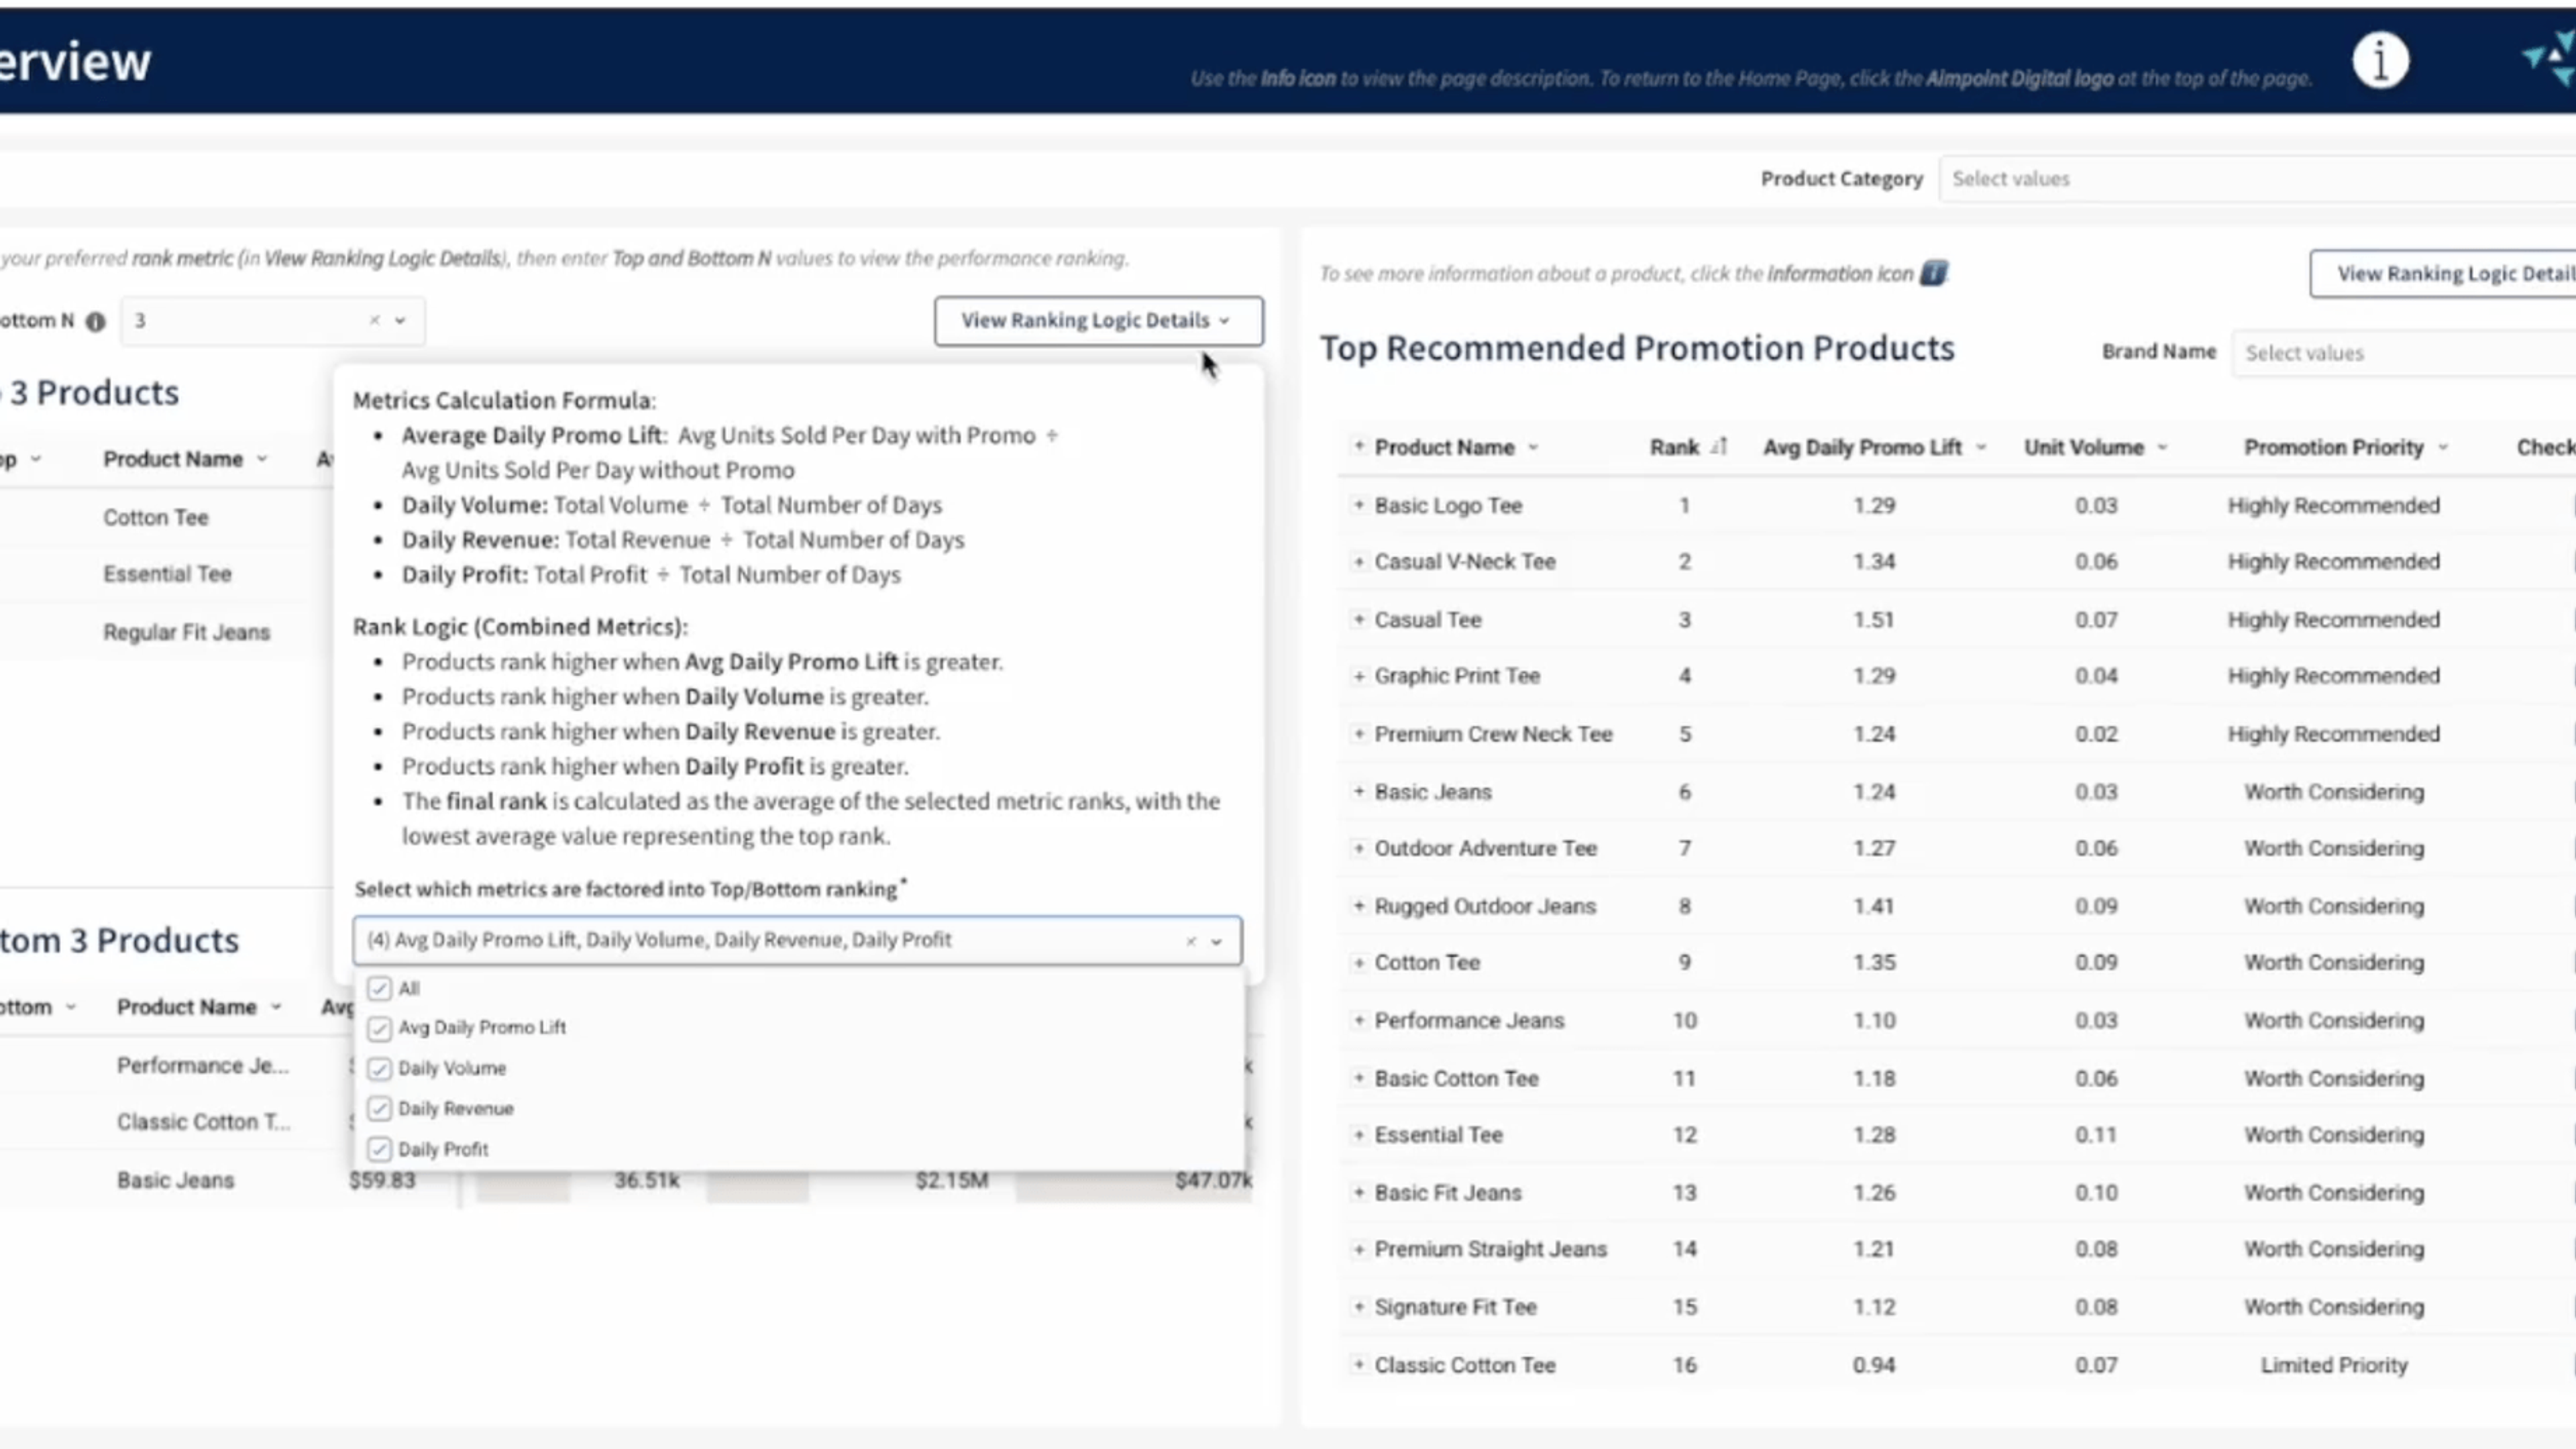Select Basic Jeans in Bottom 3 Products table
This screenshot has height=1449, width=2576.
click(175, 1181)
